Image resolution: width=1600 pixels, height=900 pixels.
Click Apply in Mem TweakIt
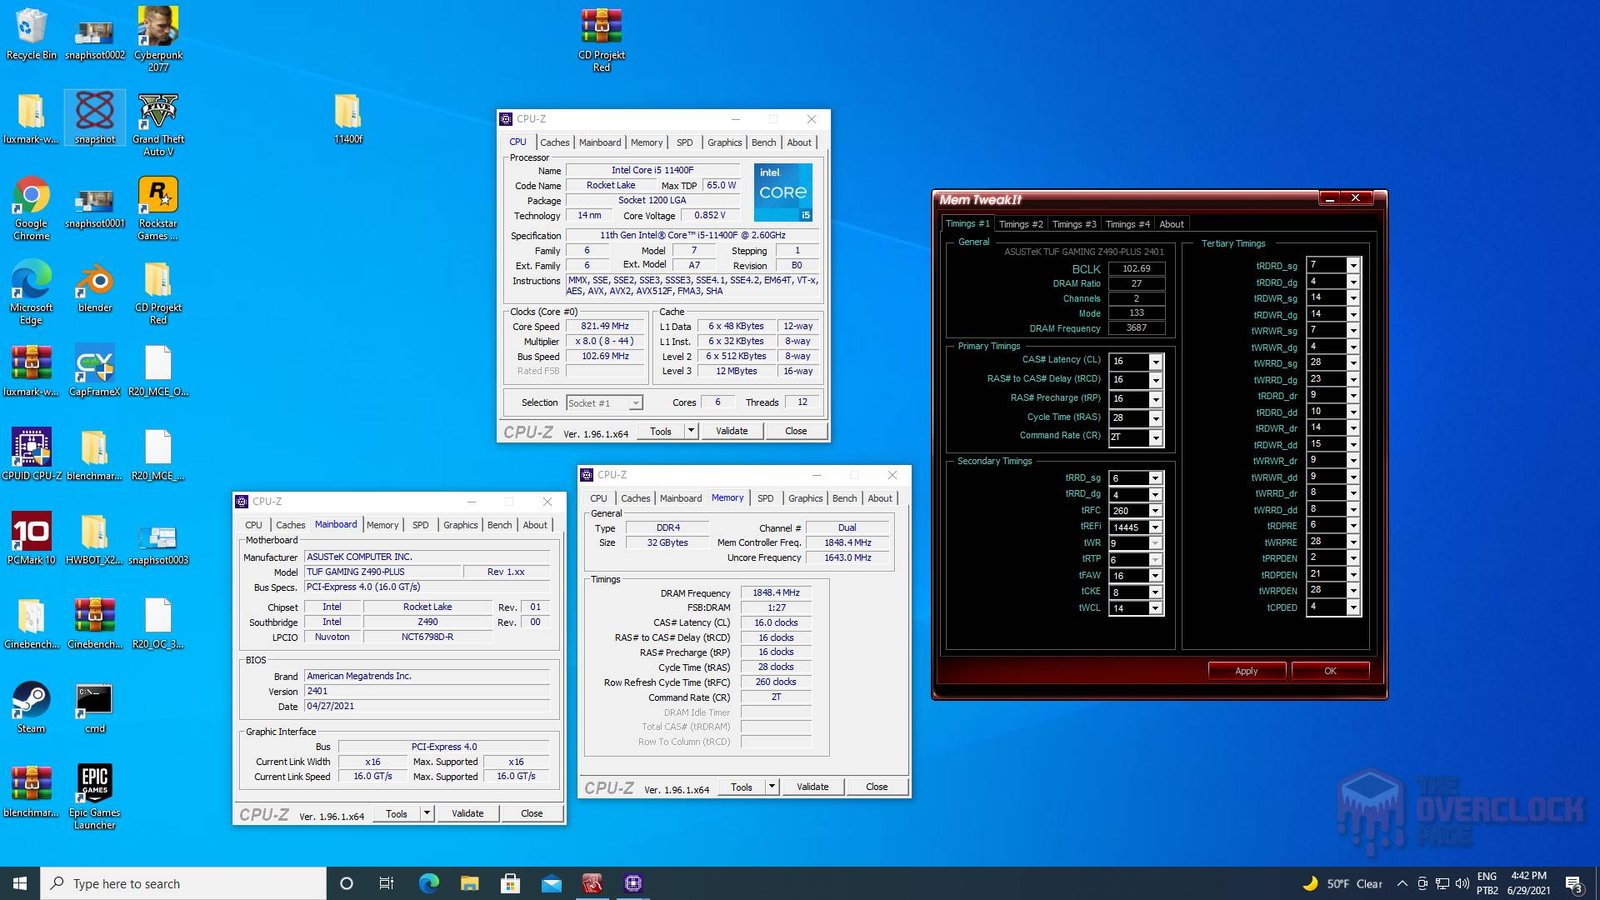[1246, 670]
